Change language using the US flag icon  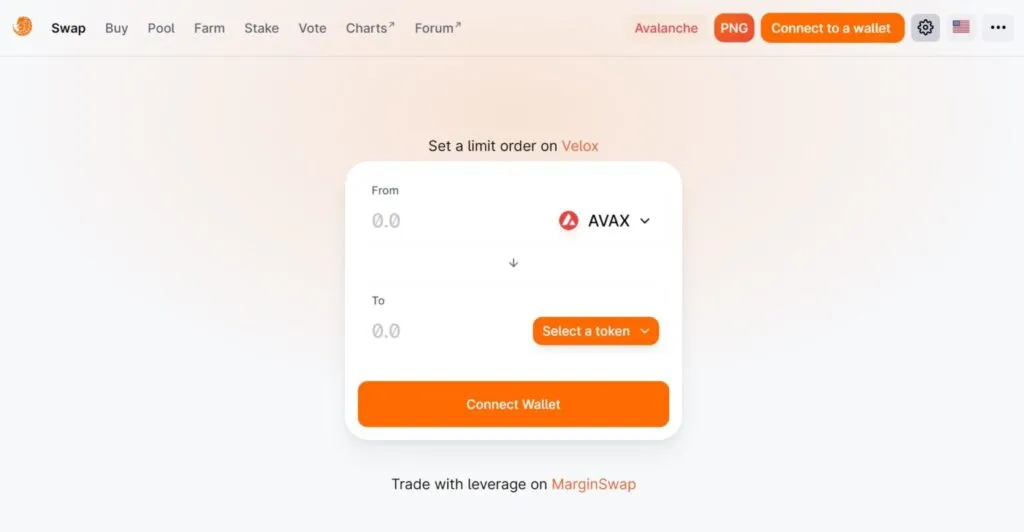tap(961, 27)
